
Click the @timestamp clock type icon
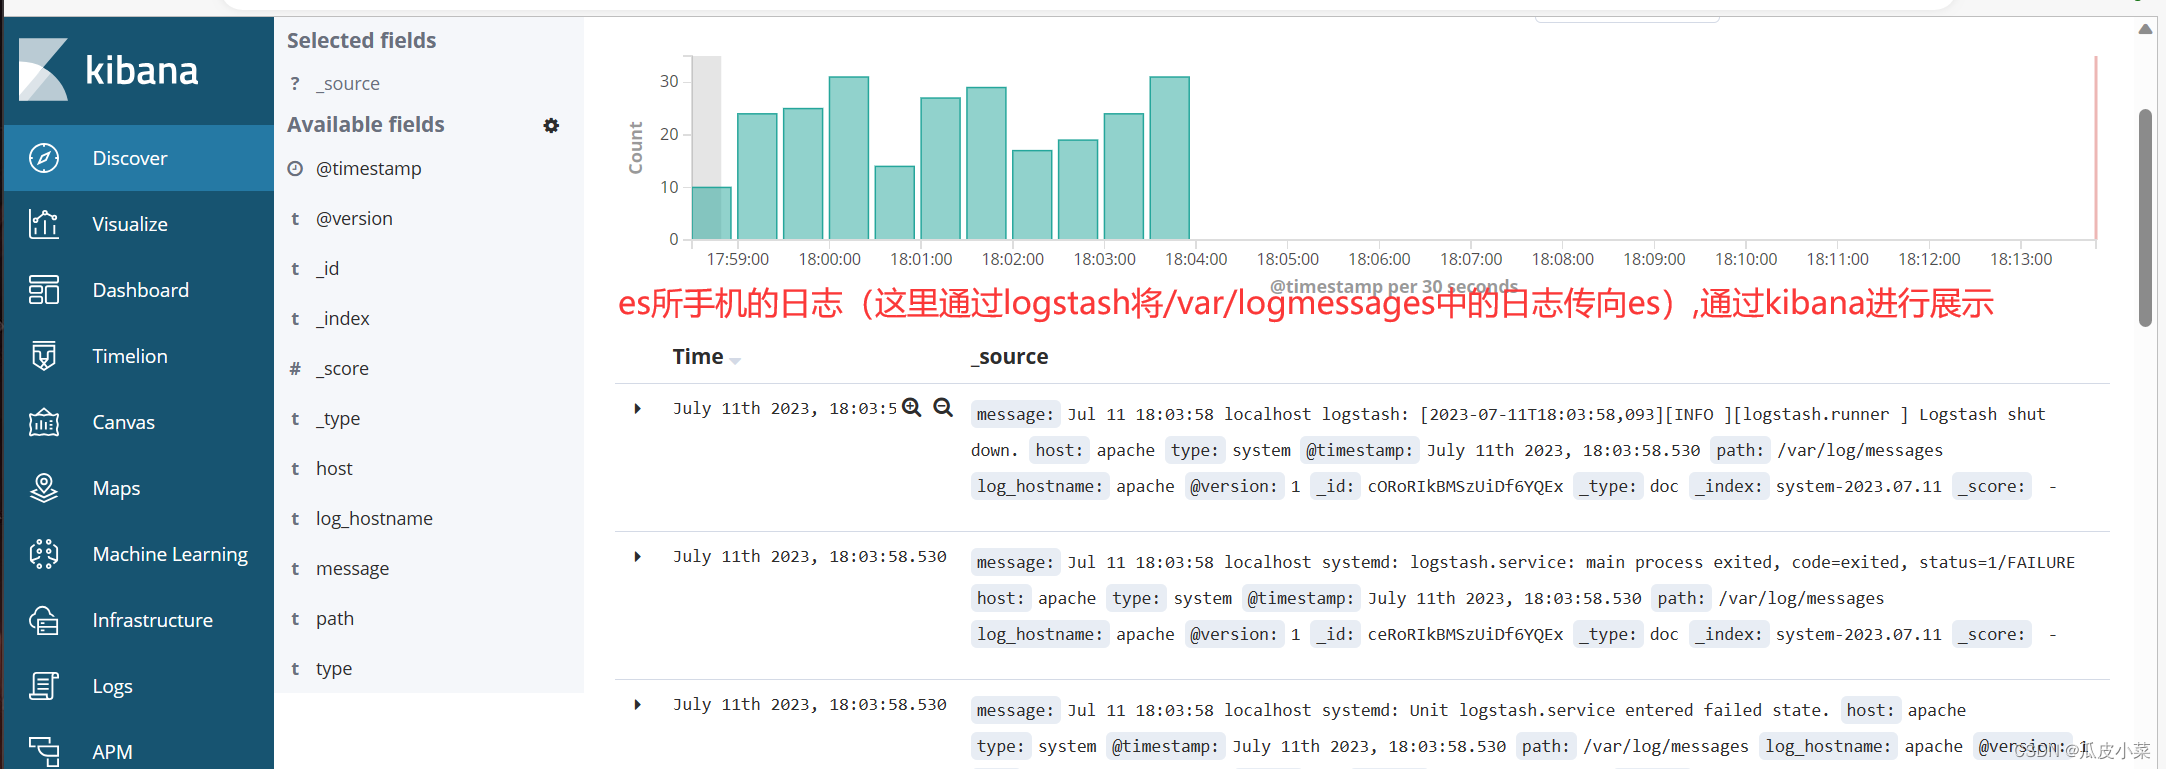pos(295,168)
